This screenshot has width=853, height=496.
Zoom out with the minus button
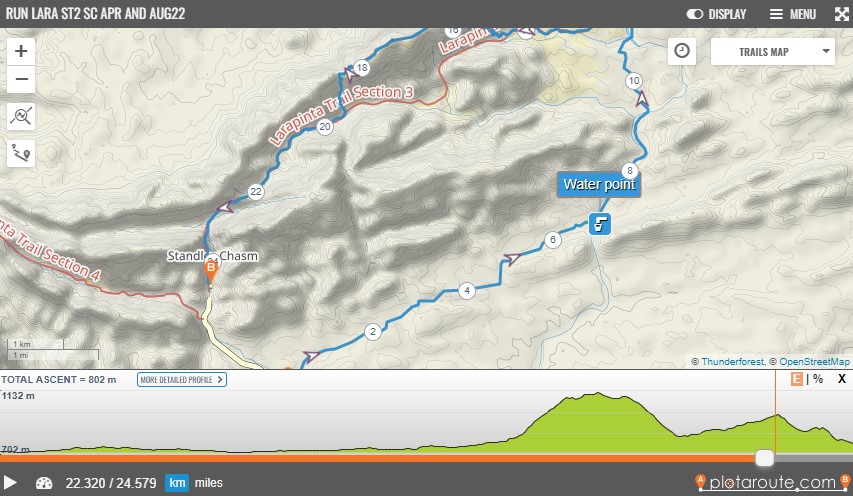(21, 79)
